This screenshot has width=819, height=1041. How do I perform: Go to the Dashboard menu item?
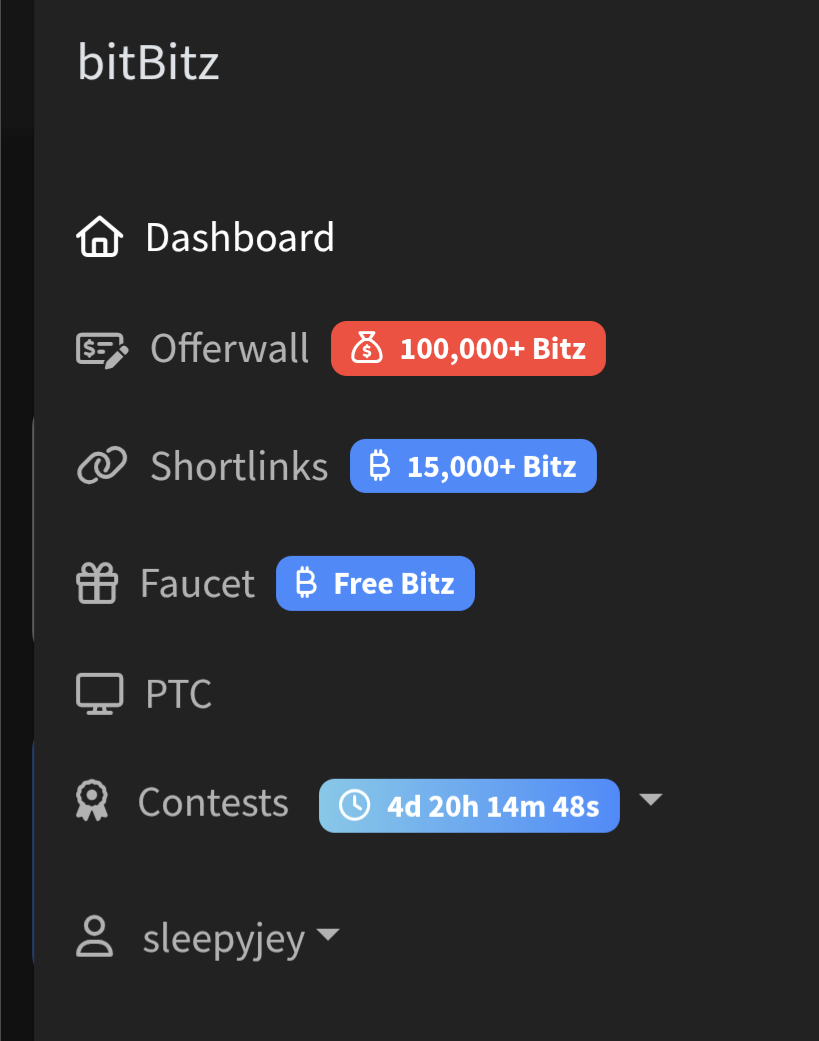205,237
